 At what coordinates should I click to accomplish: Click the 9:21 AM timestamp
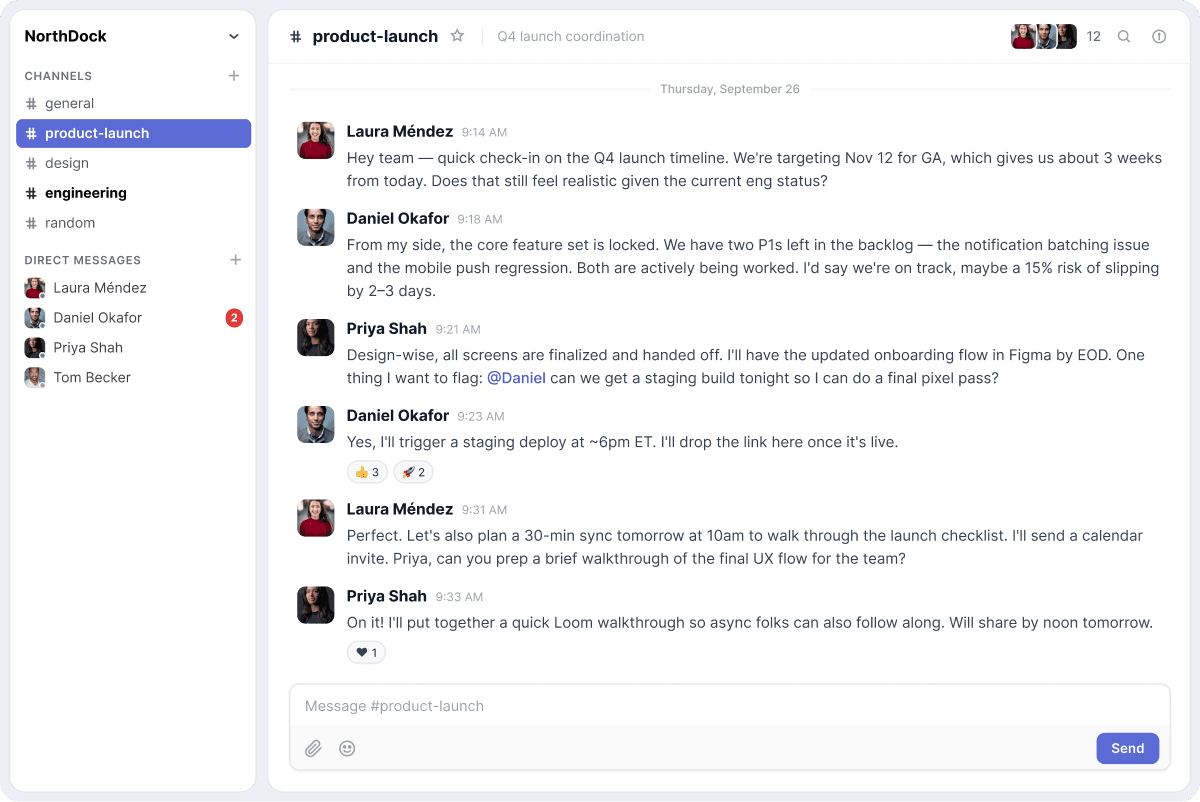coord(458,329)
